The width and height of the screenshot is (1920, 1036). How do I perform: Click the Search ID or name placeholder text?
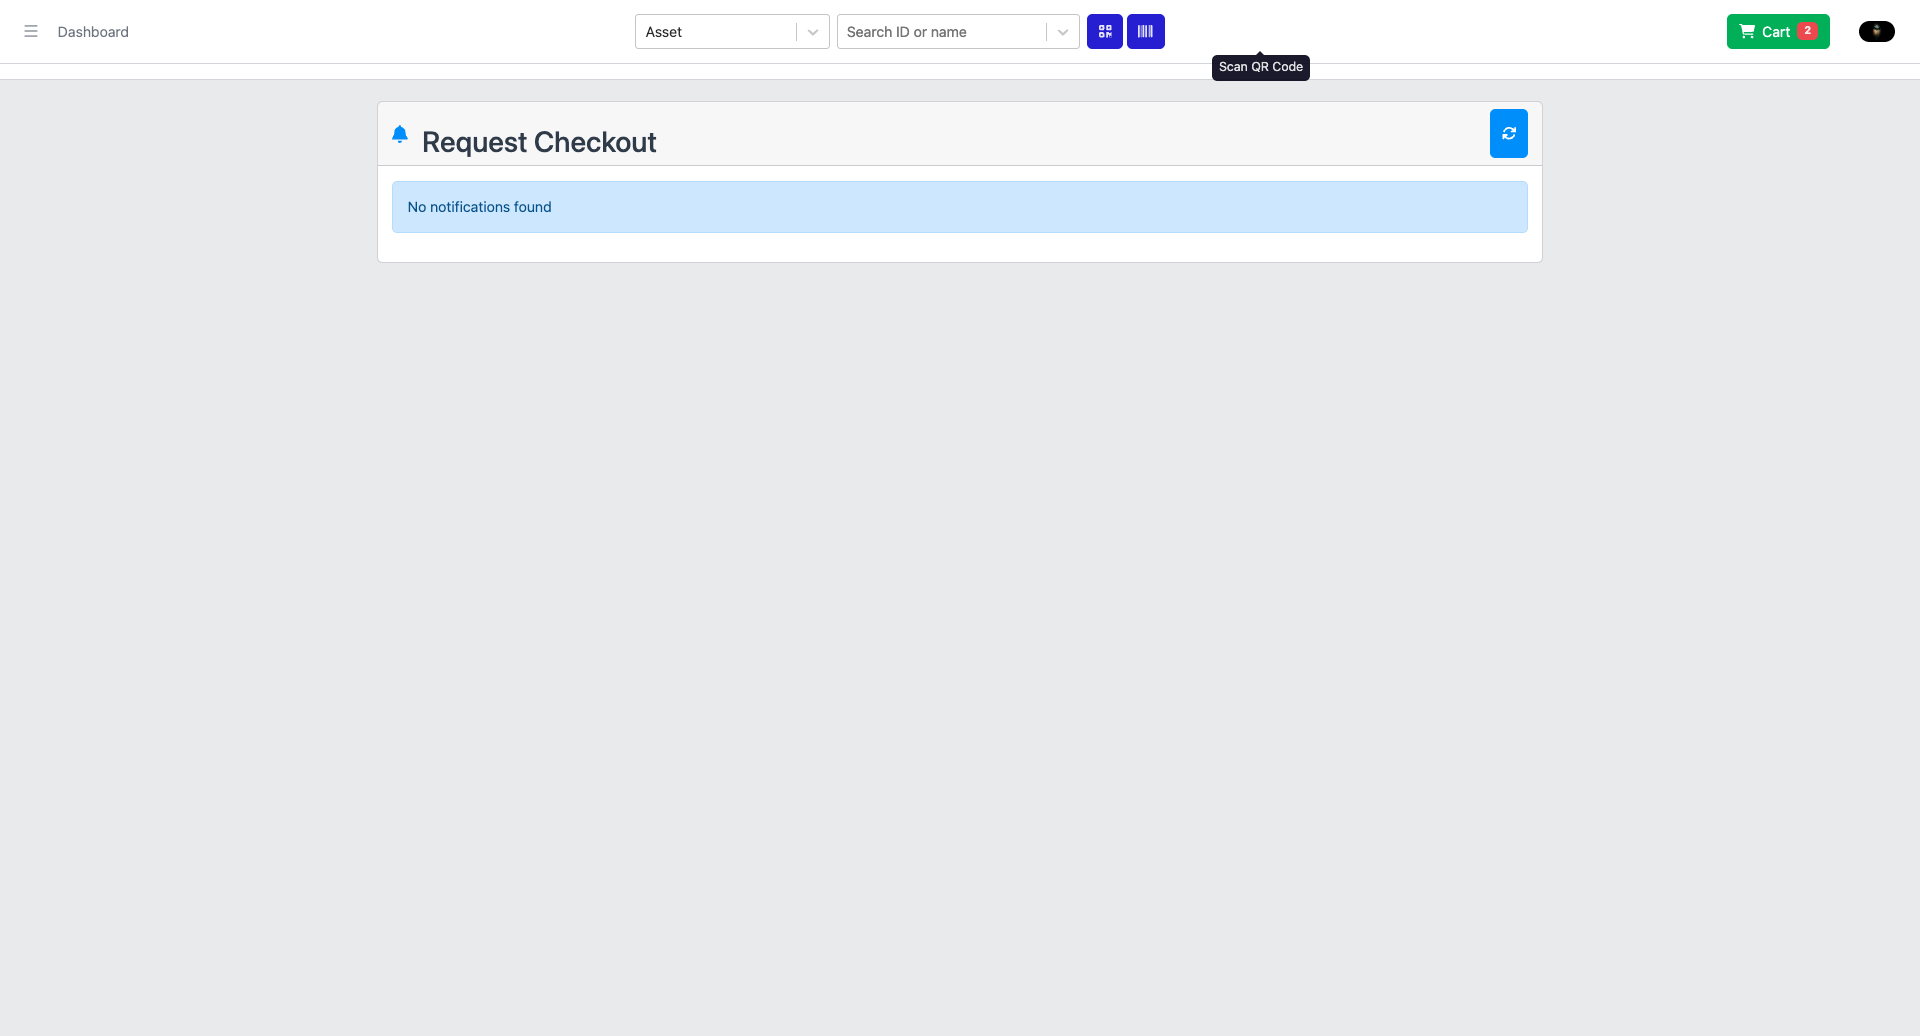point(907,32)
